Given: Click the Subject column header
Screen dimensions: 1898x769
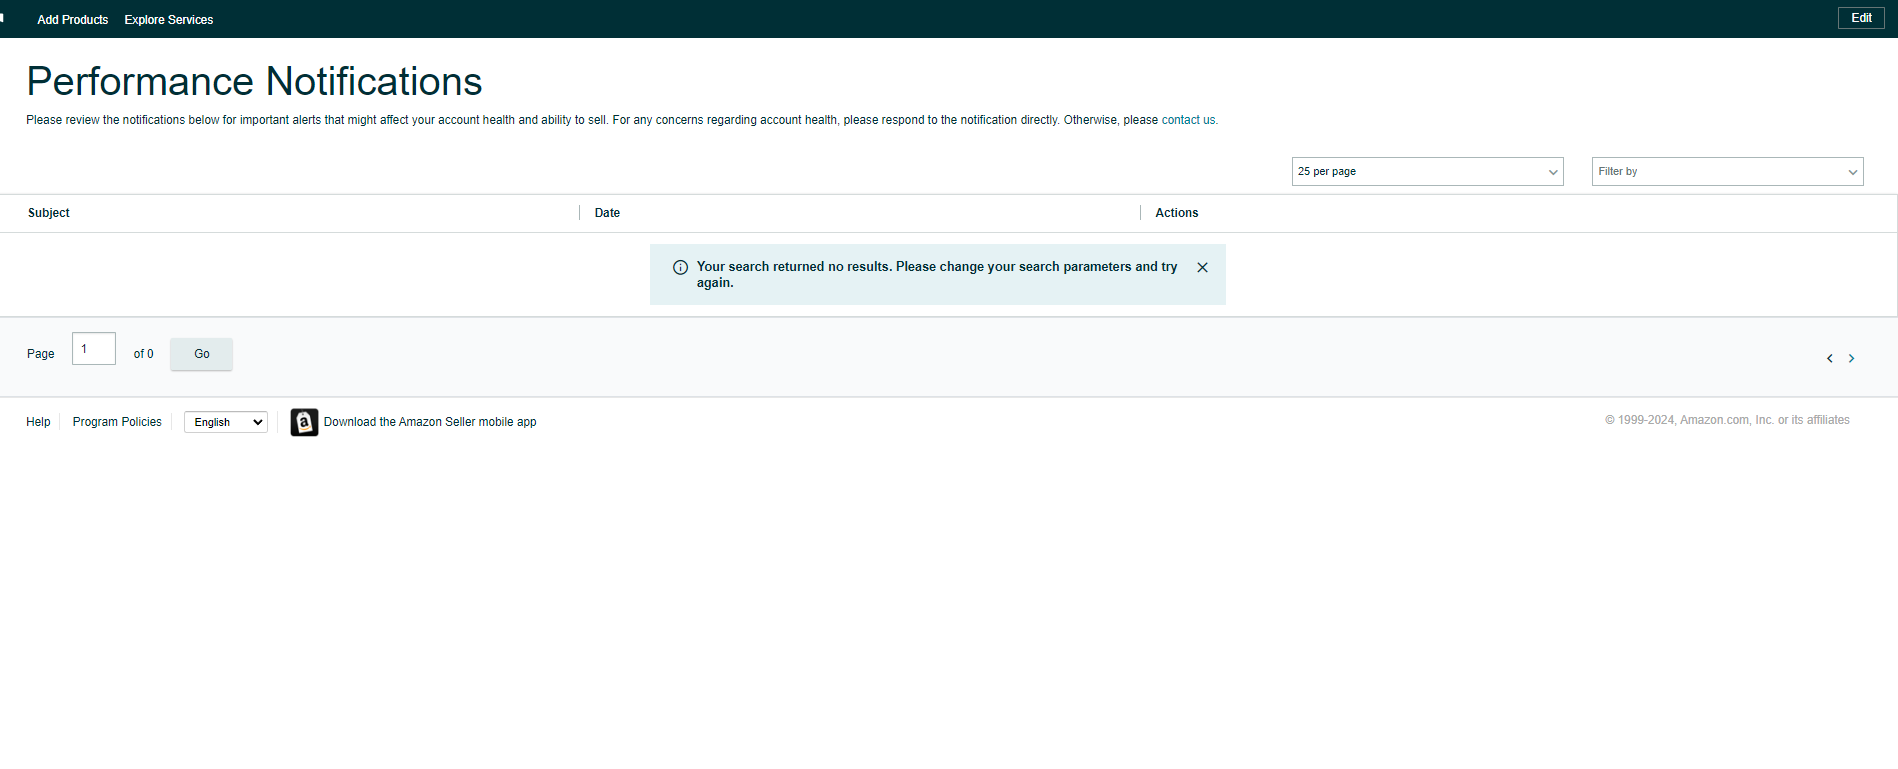Looking at the screenshot, I should tap(49, 213).
